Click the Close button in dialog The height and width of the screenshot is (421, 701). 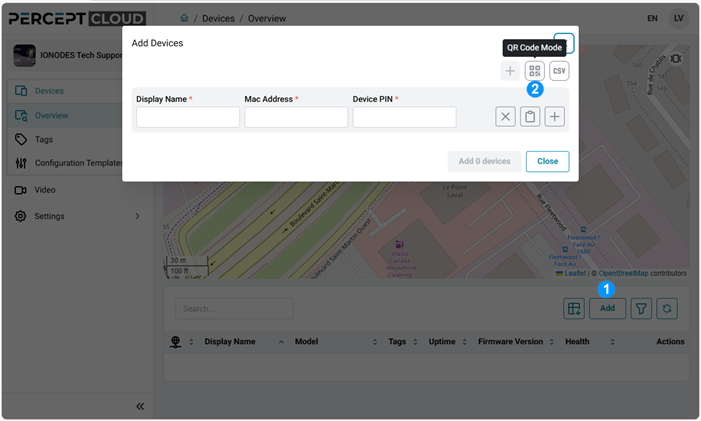tap(547, 161)
